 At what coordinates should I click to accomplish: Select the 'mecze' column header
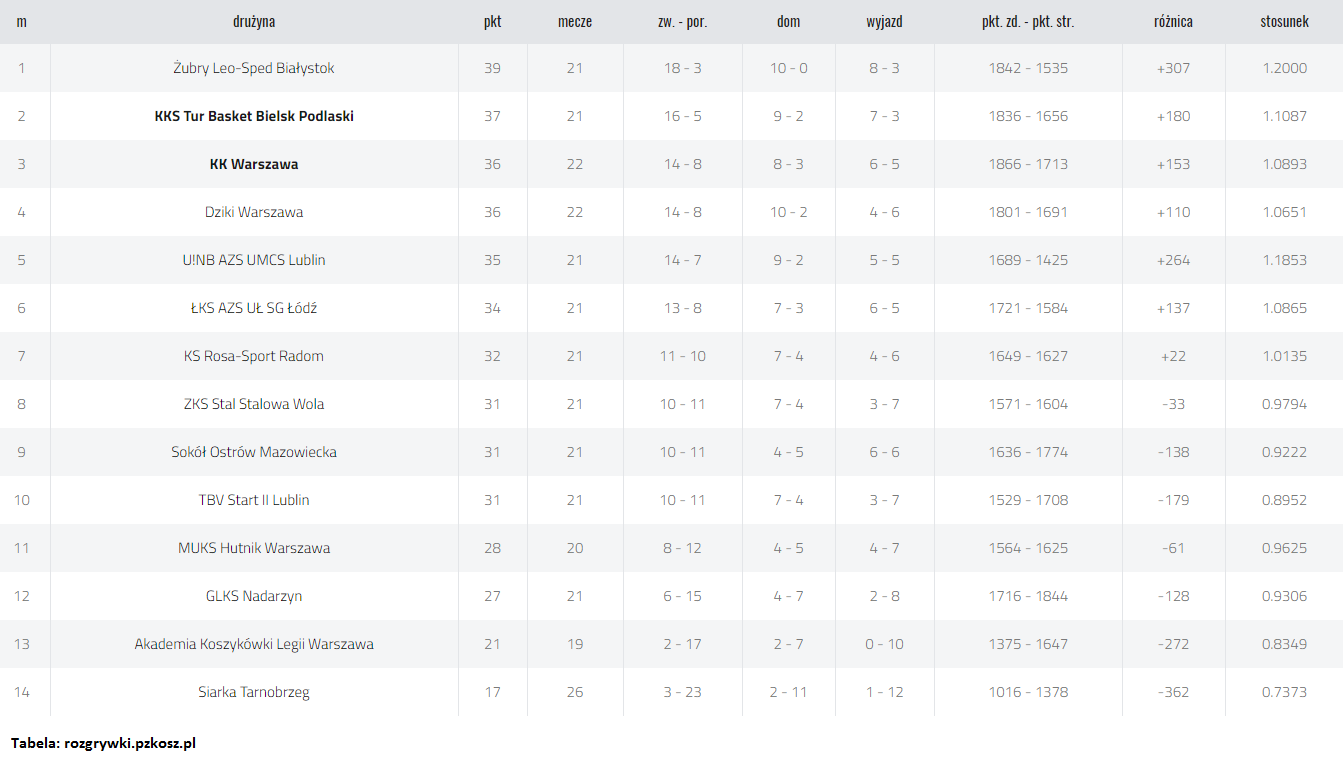575,21
